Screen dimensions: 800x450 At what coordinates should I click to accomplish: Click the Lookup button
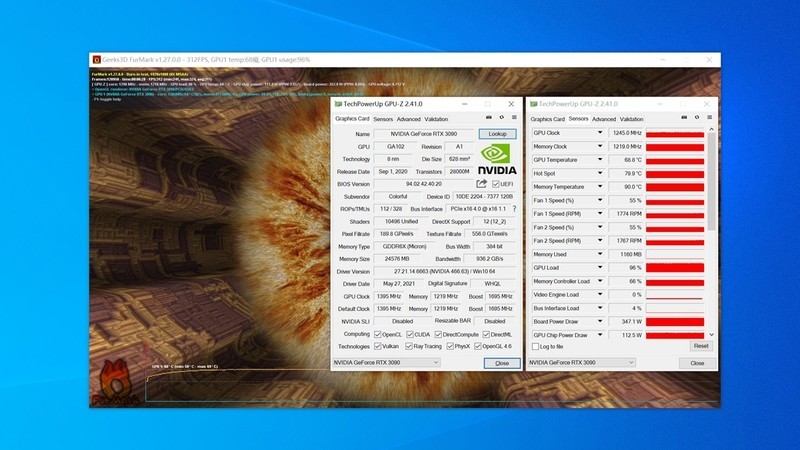point(497,134)
